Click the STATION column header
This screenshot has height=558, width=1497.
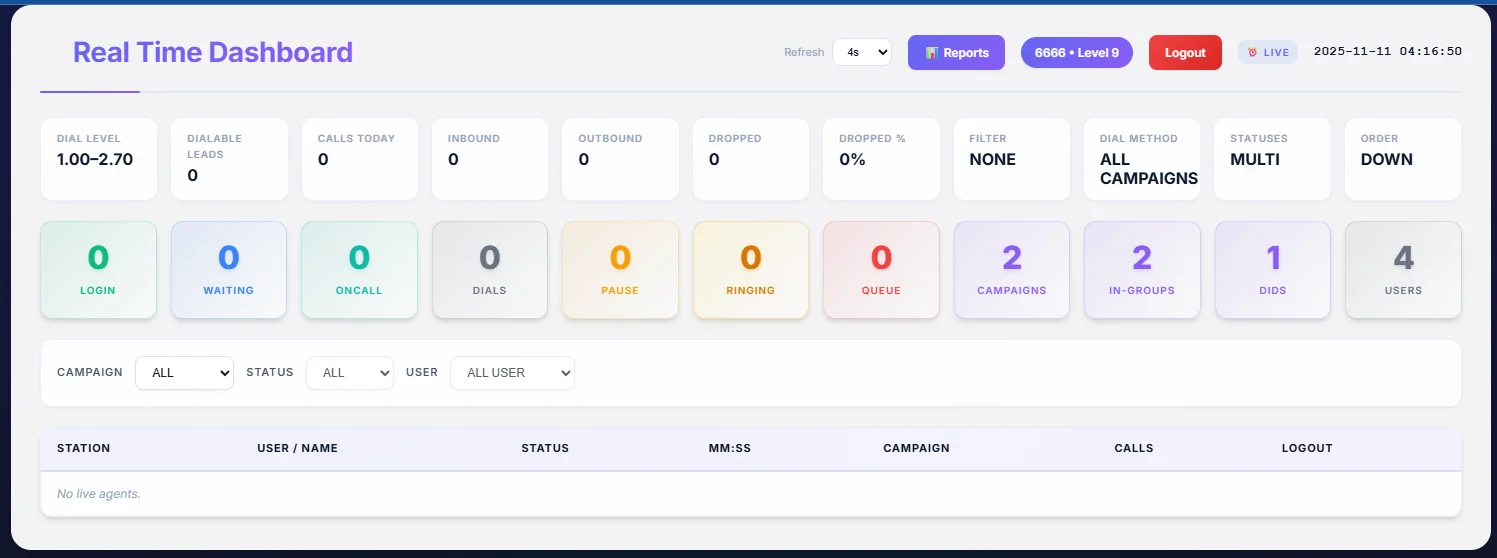tap(84, 448)
